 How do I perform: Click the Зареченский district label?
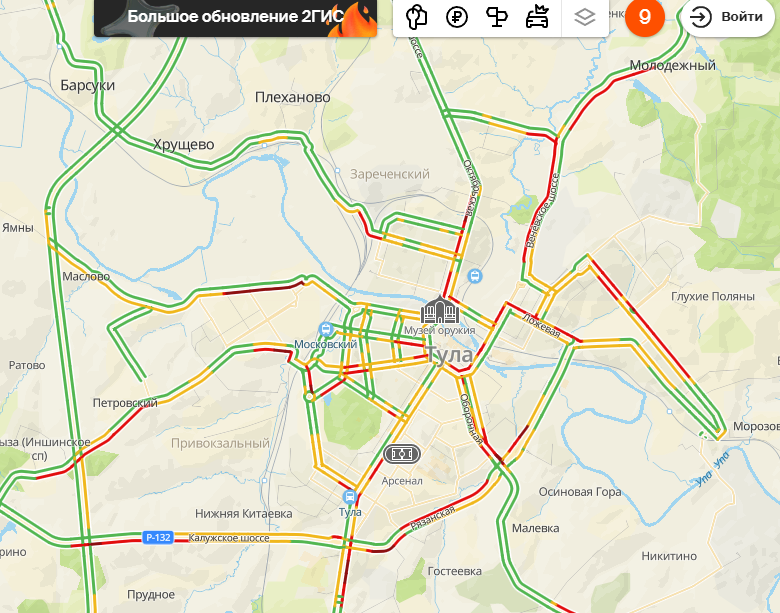tap(390, 174)
